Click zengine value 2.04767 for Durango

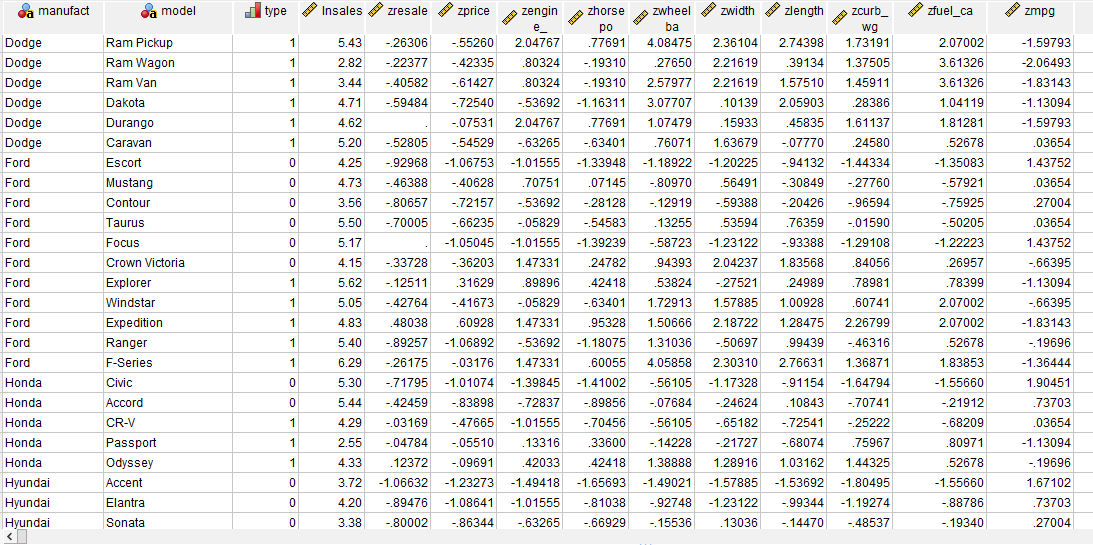(530, 123)
